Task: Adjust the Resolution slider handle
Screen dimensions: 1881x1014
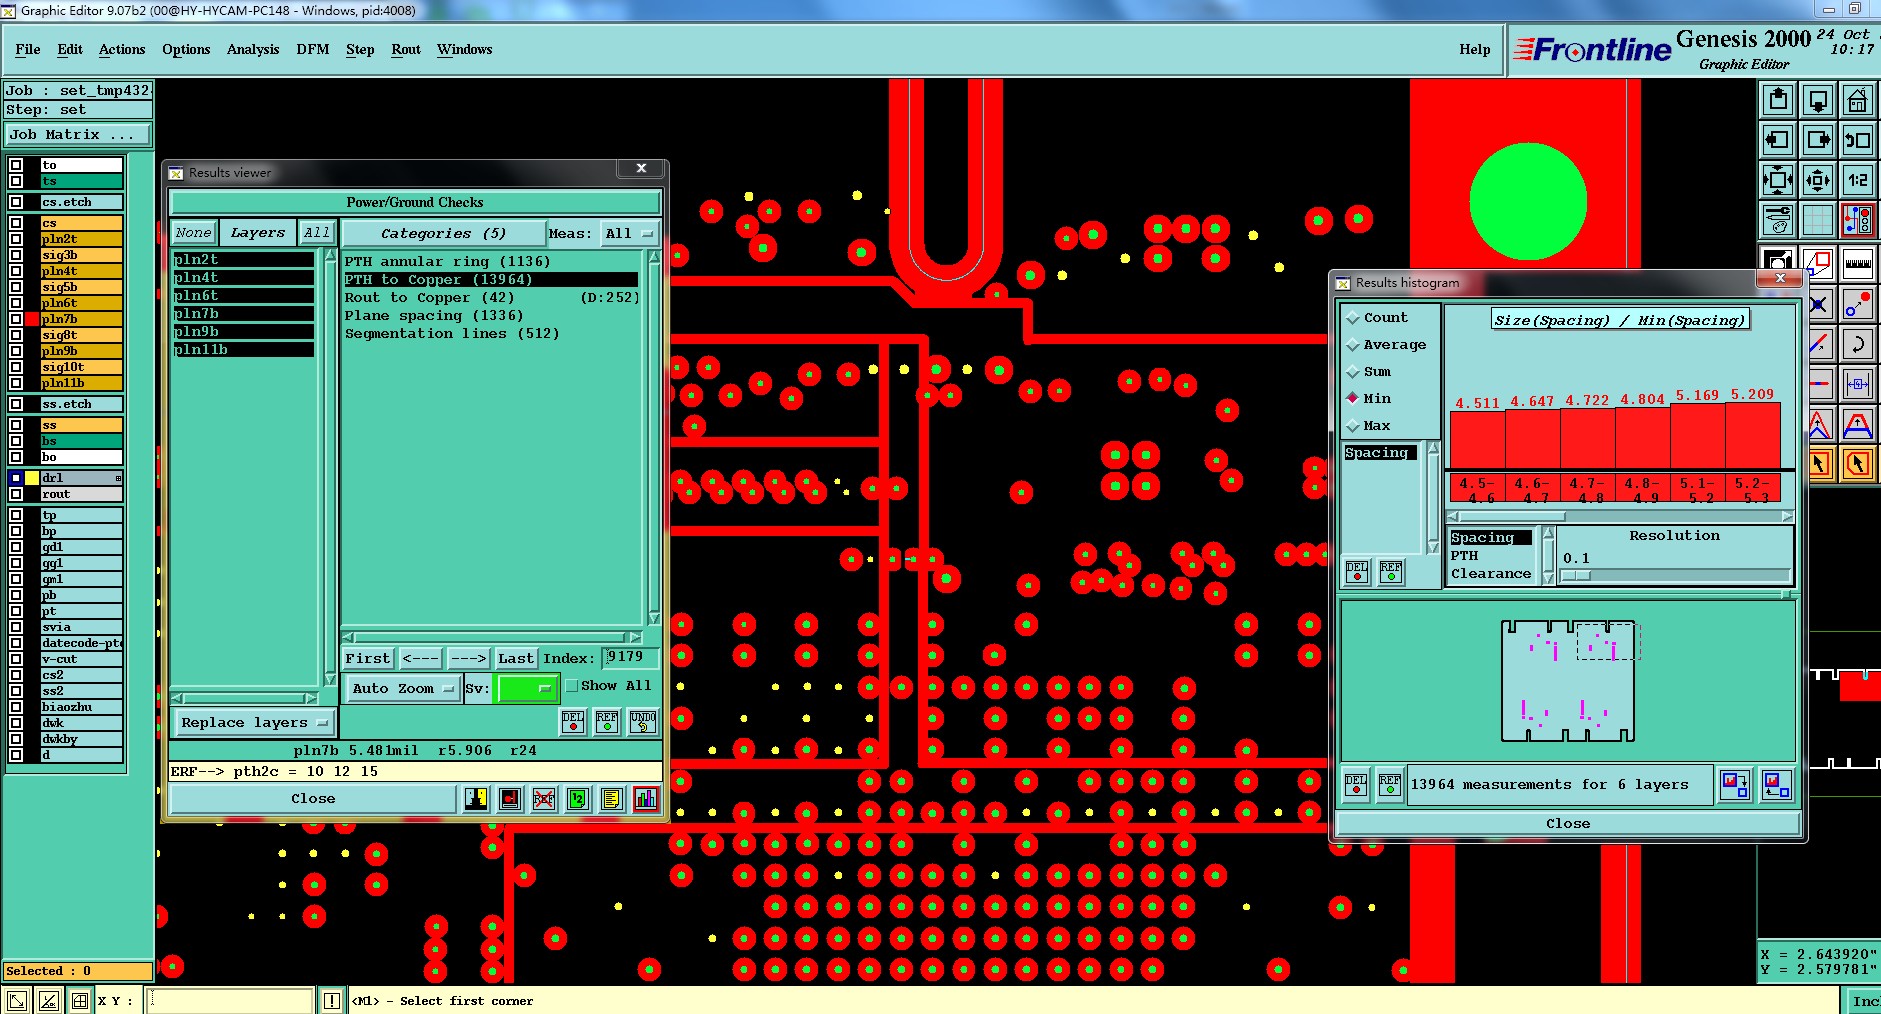Action: pos(1576,575)
